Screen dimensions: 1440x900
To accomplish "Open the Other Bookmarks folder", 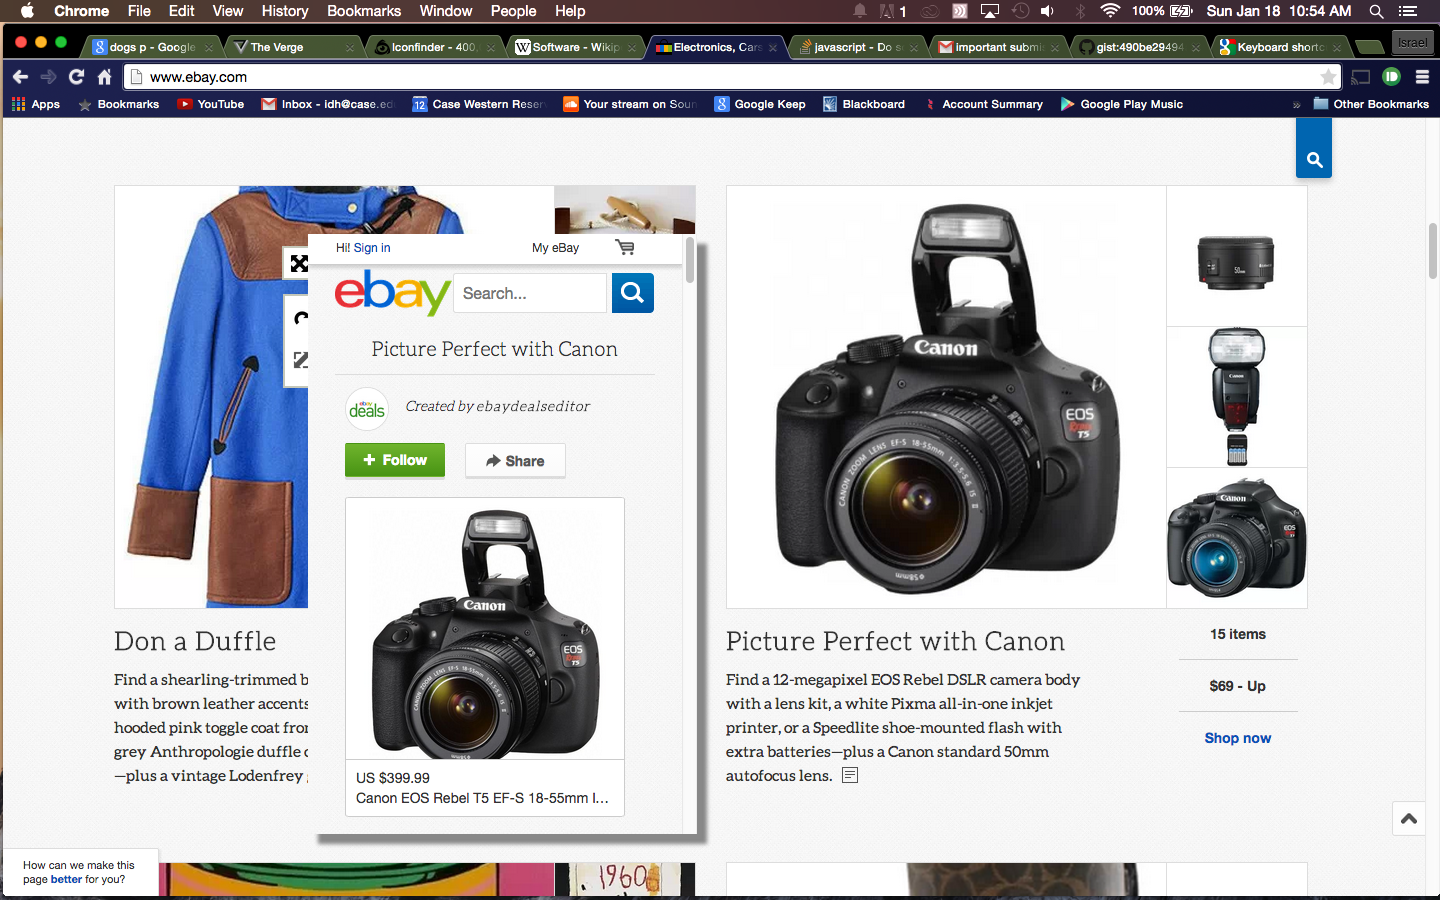I will click(x=1371, y=104).
